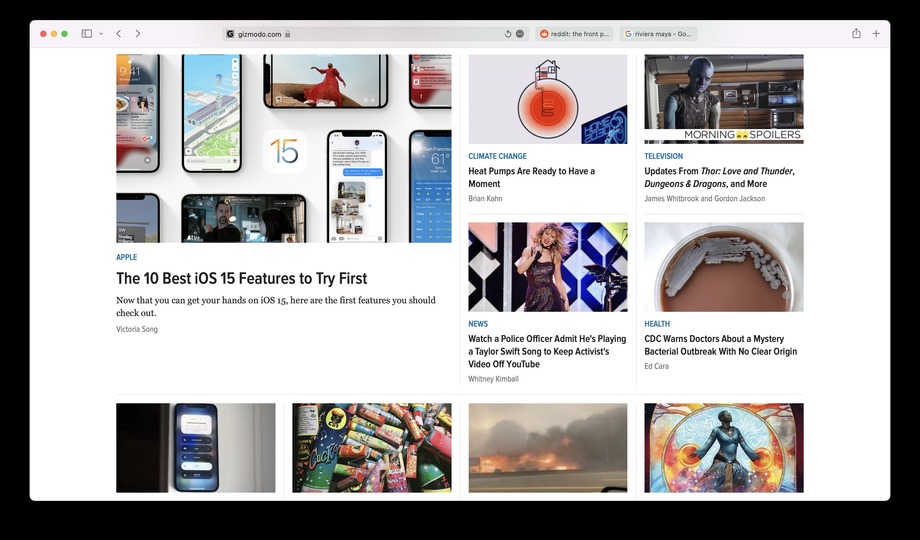Open "Updates From Thor: Love and Thunder" headline
This screenshot has height=540, width=920.
pos(719,177)
